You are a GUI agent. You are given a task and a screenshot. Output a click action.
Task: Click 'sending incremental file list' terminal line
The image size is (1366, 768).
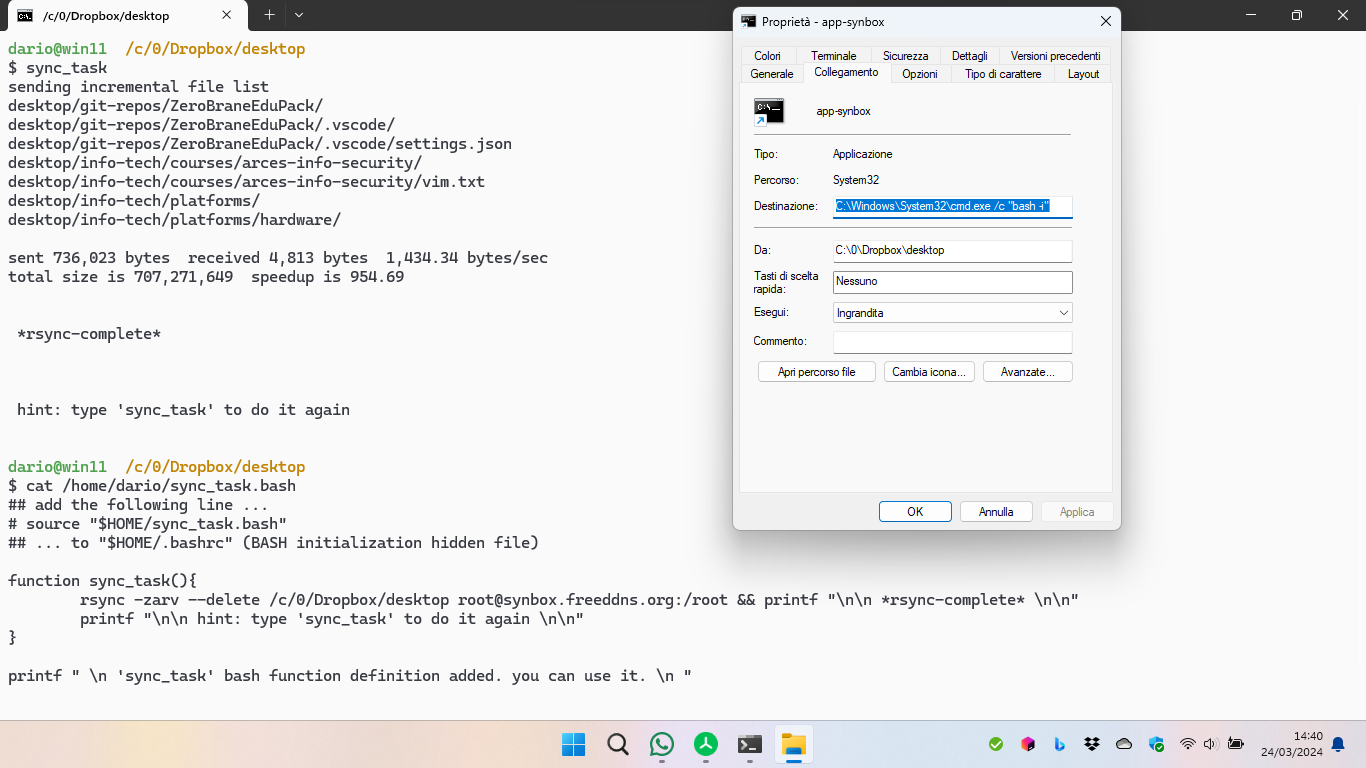pos(138,87)
